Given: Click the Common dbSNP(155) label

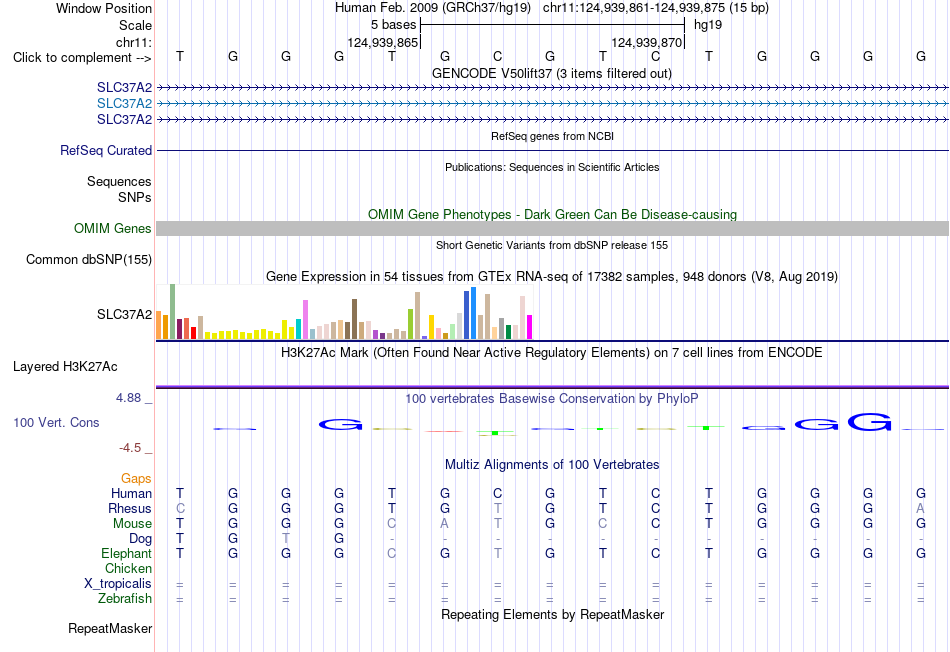Looking at the screenshot, I should pos(88,259).
